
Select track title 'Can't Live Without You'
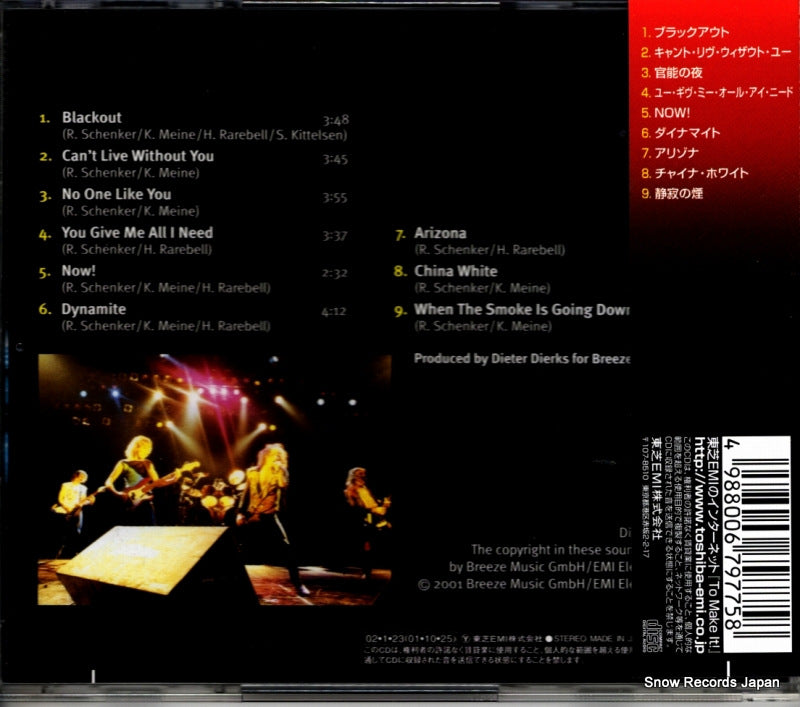point(138,156)
